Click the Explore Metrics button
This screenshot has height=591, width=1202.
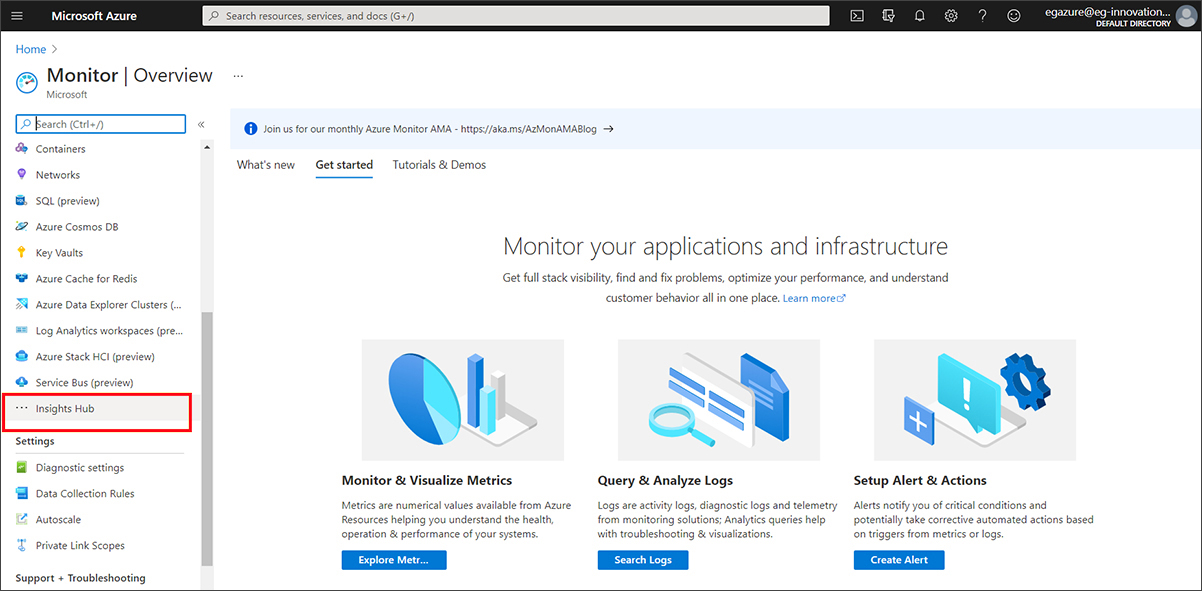click(x=394, y=560)
